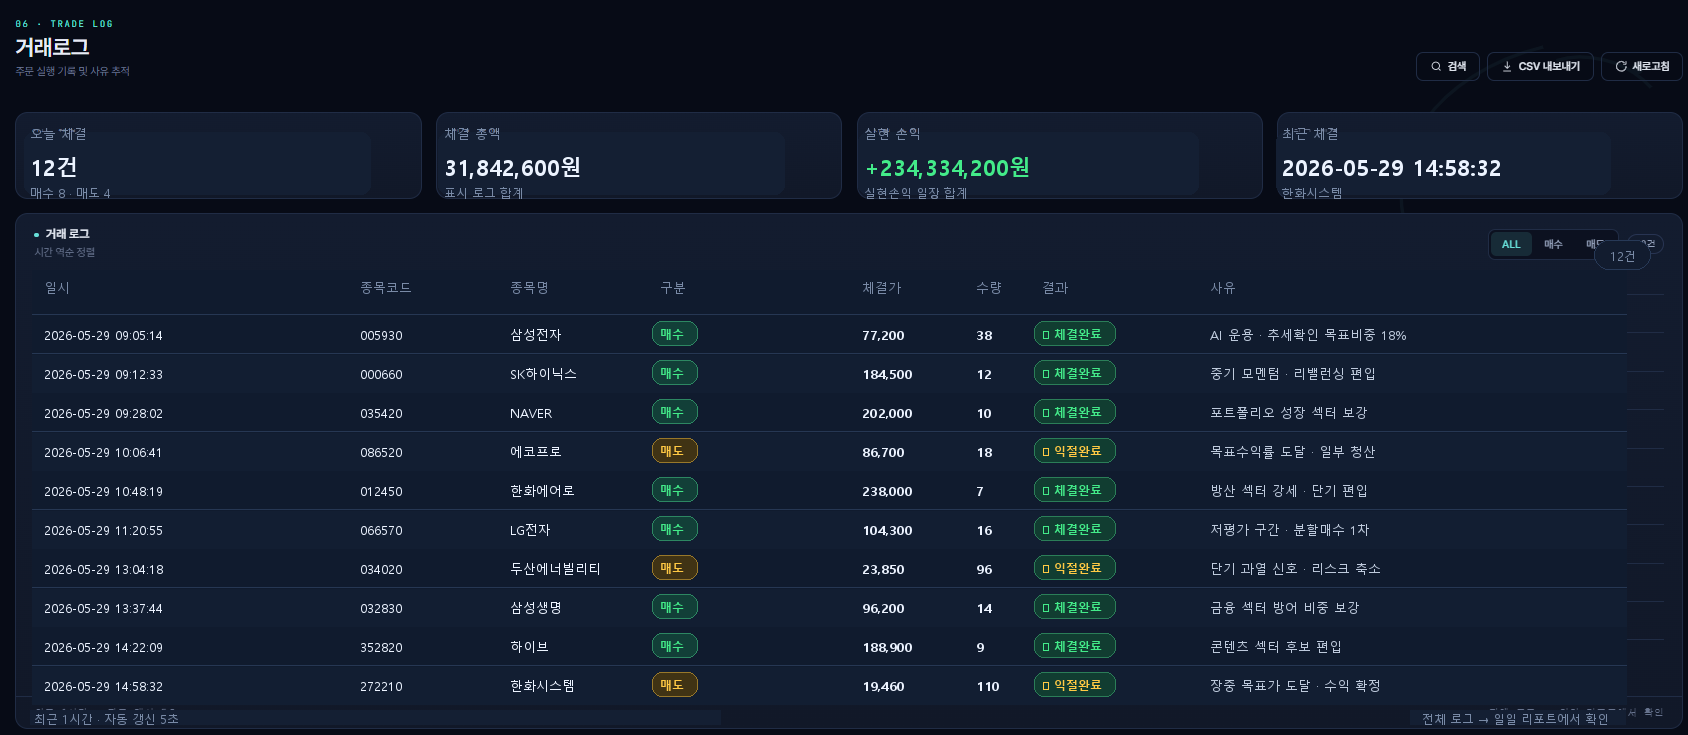Click timestamp 2026-05-29 13:37:44
This screenshot has width=1688, height=735.
103,609
